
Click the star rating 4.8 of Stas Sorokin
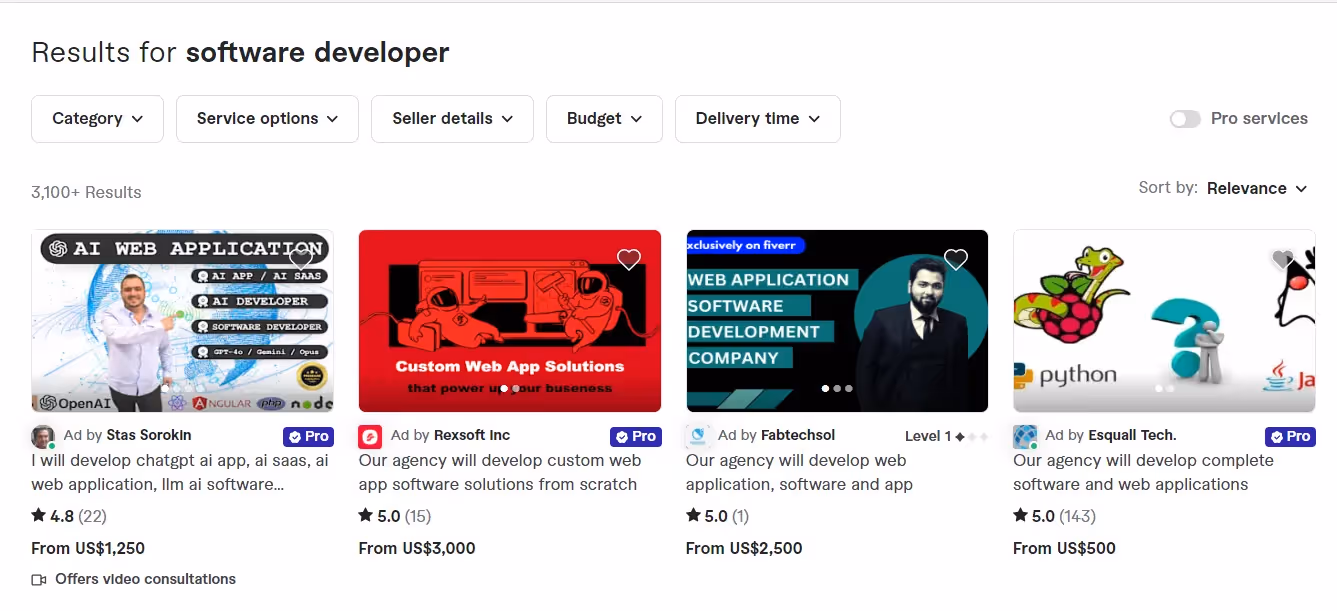[x=69, y=516]
